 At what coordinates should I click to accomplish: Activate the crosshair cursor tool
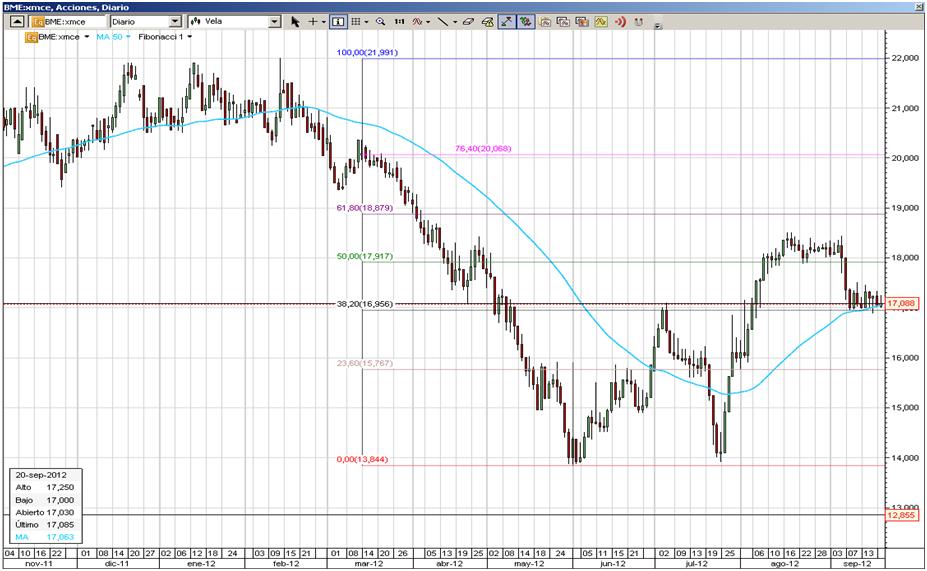(313, 22)
